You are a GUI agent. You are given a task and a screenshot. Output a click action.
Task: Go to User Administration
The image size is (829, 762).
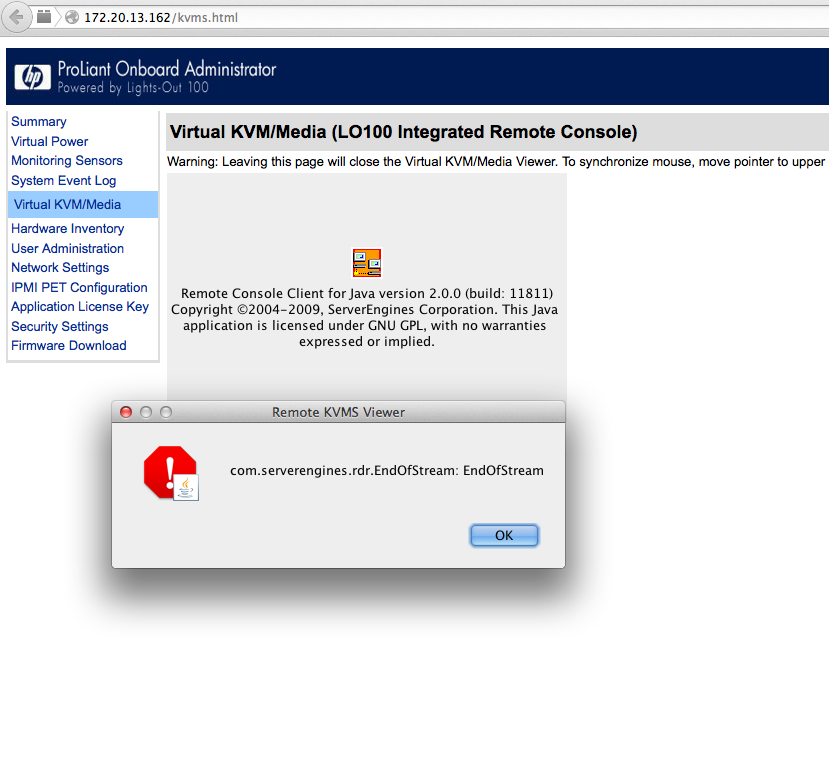tap(67, 249)
